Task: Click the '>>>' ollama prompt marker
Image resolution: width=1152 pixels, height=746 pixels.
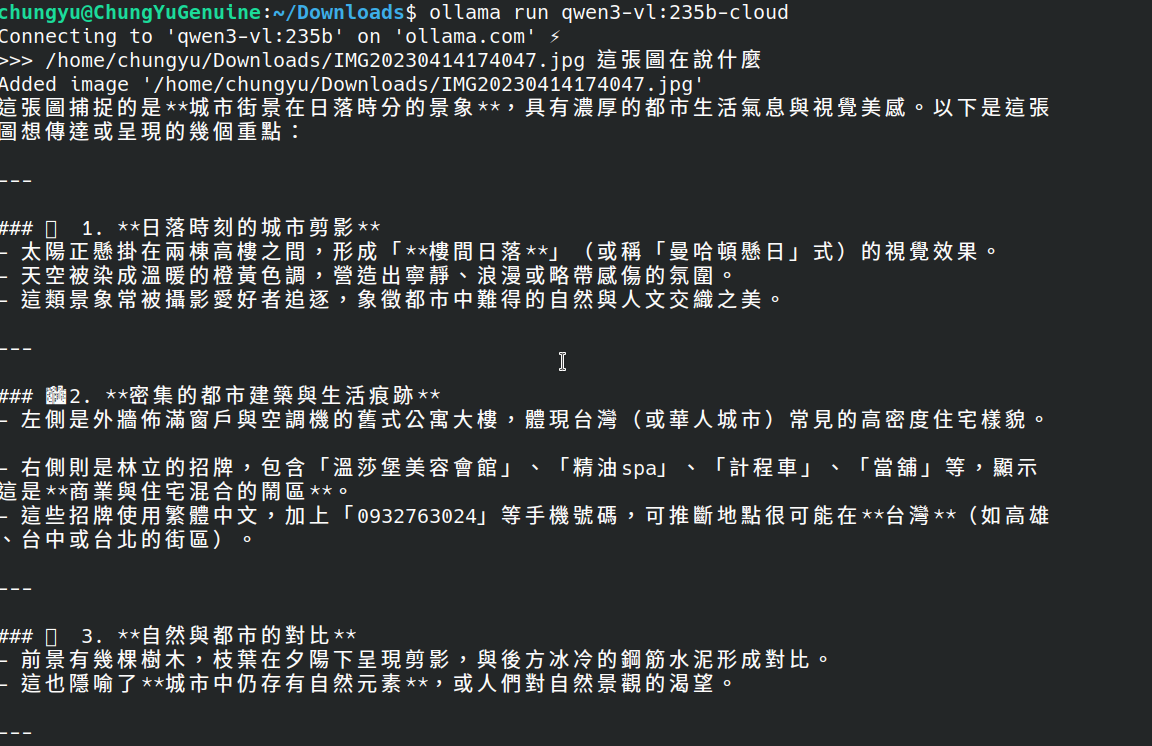Action: click(17, 60)
